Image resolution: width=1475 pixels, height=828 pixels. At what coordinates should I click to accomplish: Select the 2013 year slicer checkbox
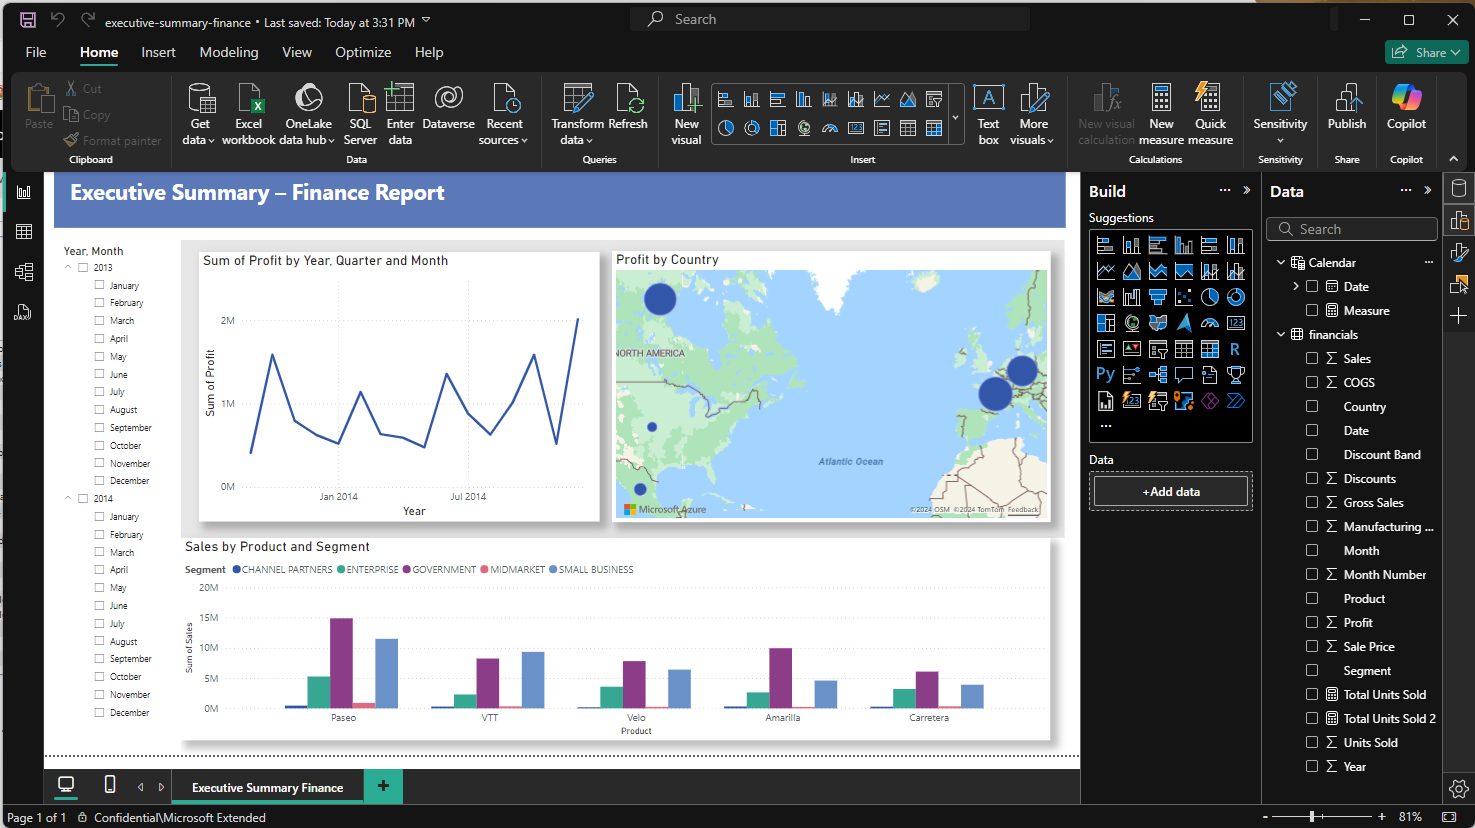coord(84,268)
